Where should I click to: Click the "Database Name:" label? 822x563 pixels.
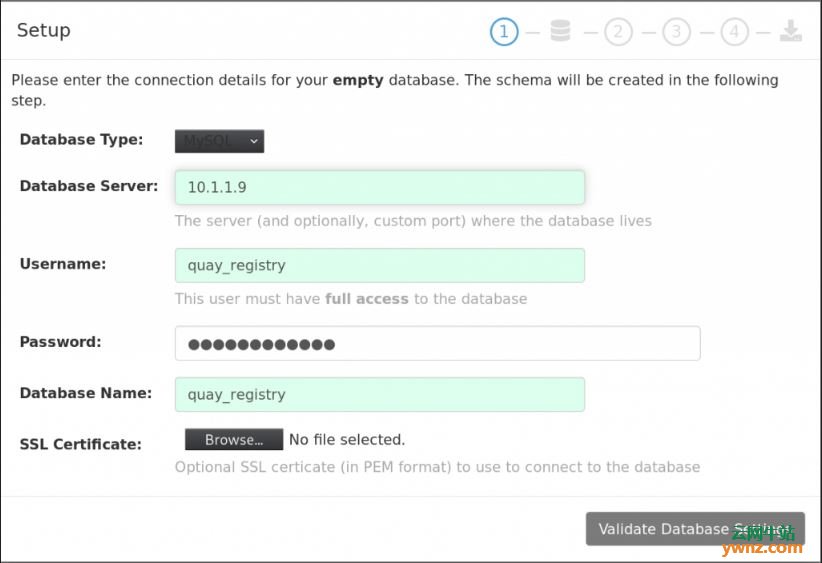86,393
